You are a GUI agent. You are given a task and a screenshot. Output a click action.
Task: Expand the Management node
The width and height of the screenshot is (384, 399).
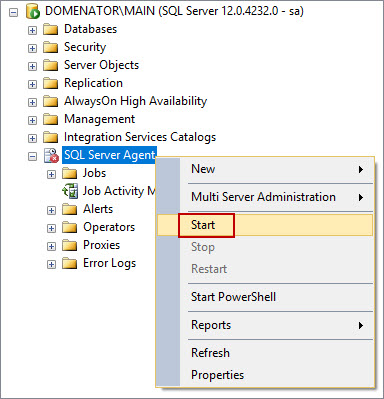[x=32, y=120]
